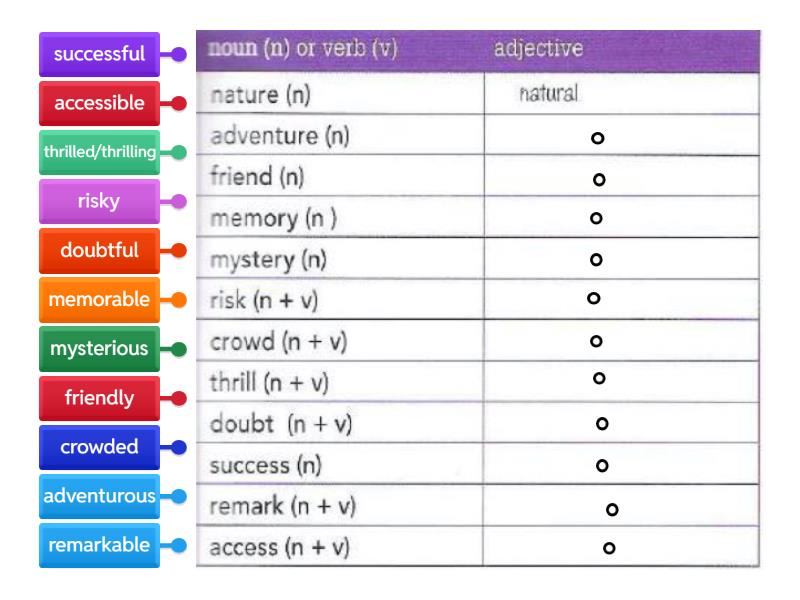Choose the orange 'memorable' word tile
The width and height of the screenshot is (800, 600).
(99, 299)
